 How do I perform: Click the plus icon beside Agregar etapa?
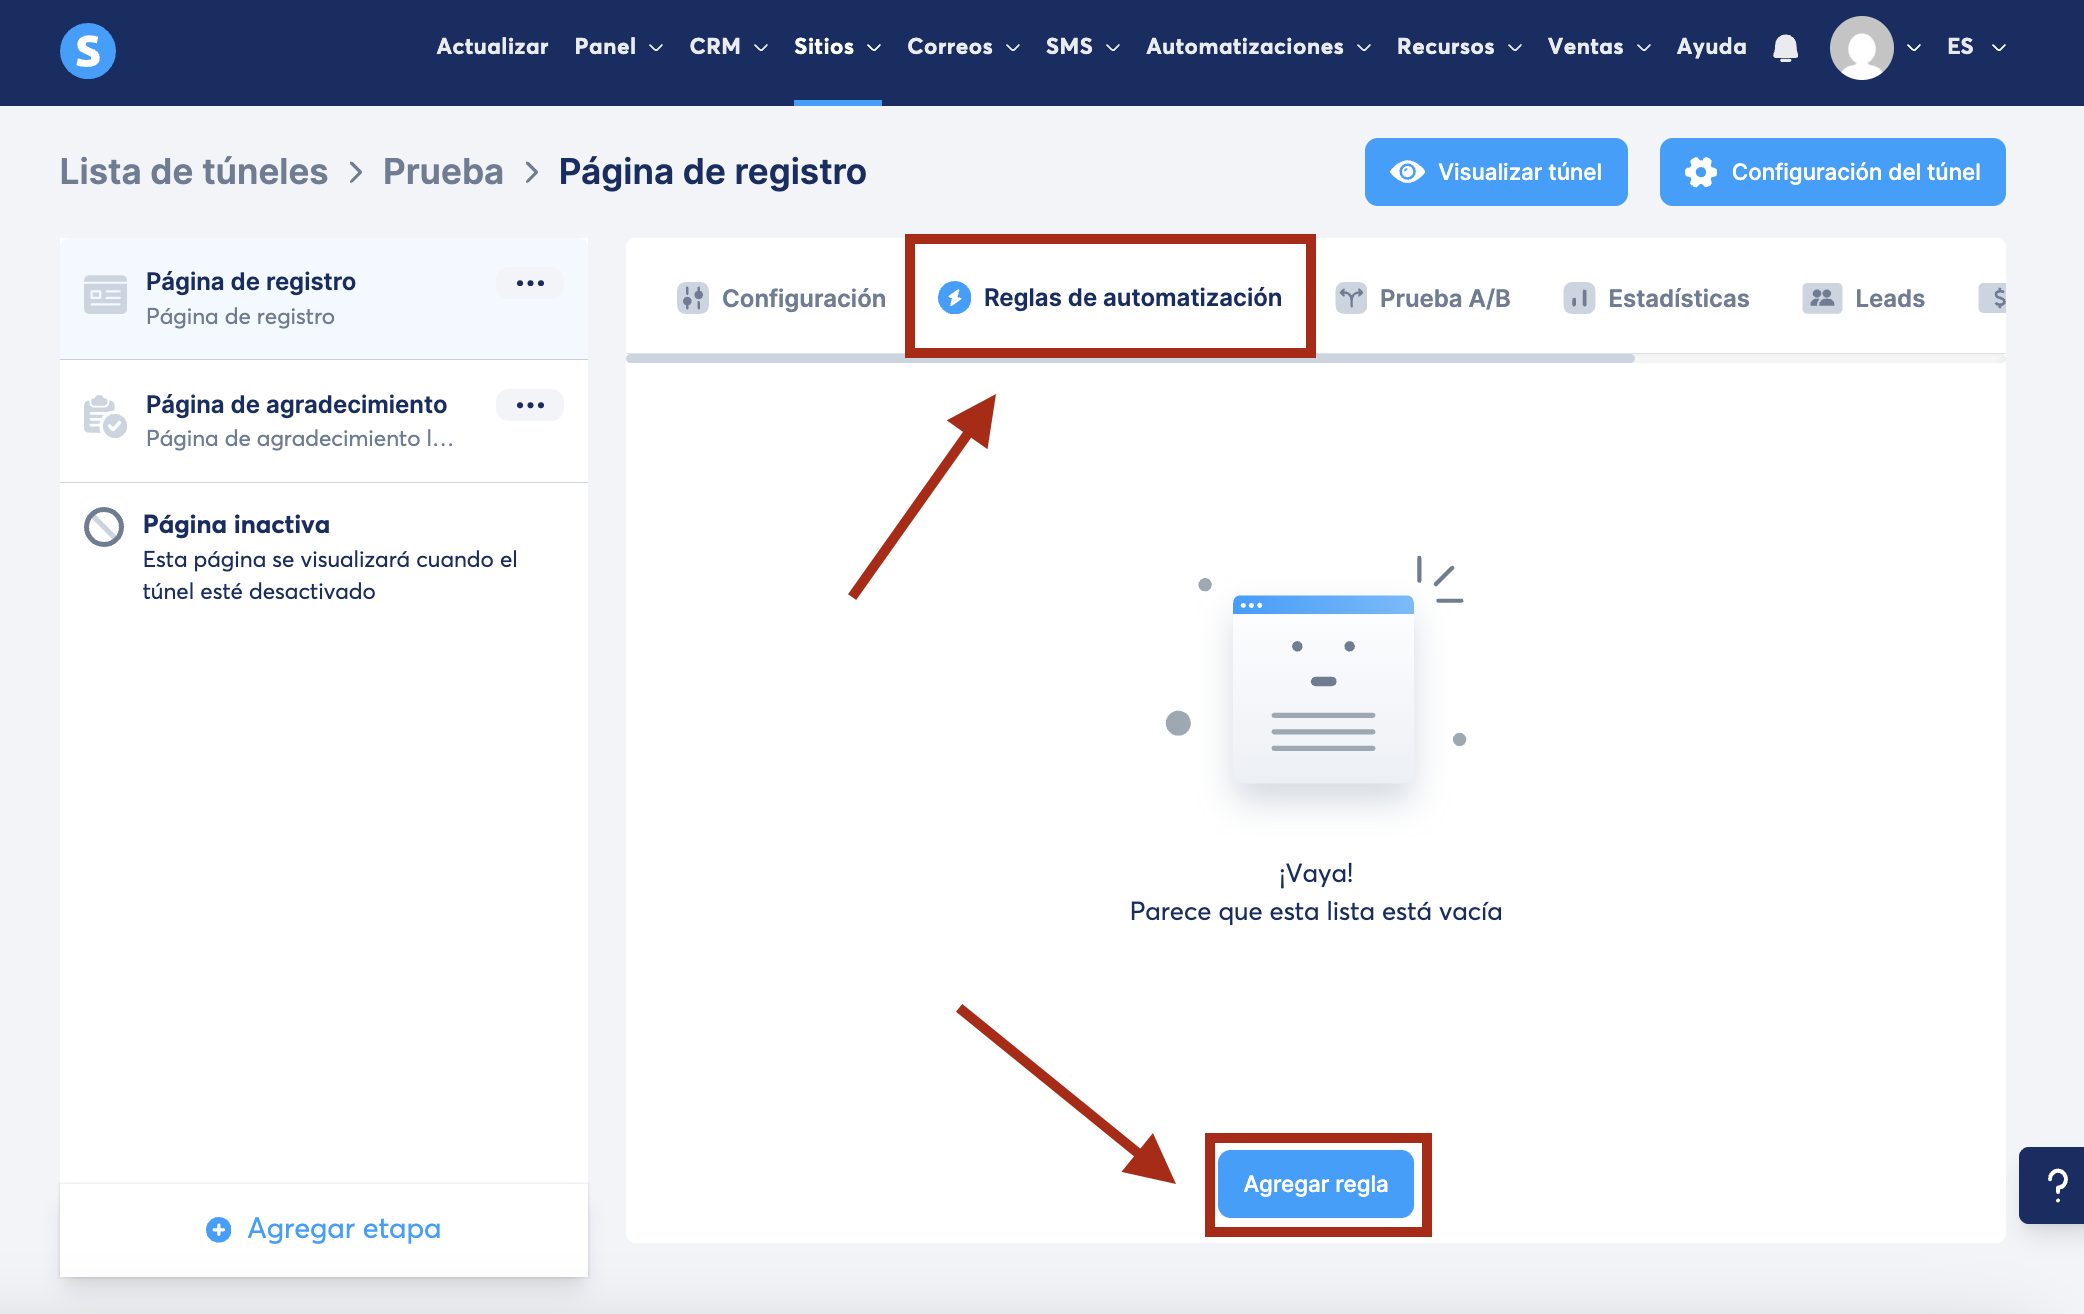pyautogui.click(x=218, y=1229)
